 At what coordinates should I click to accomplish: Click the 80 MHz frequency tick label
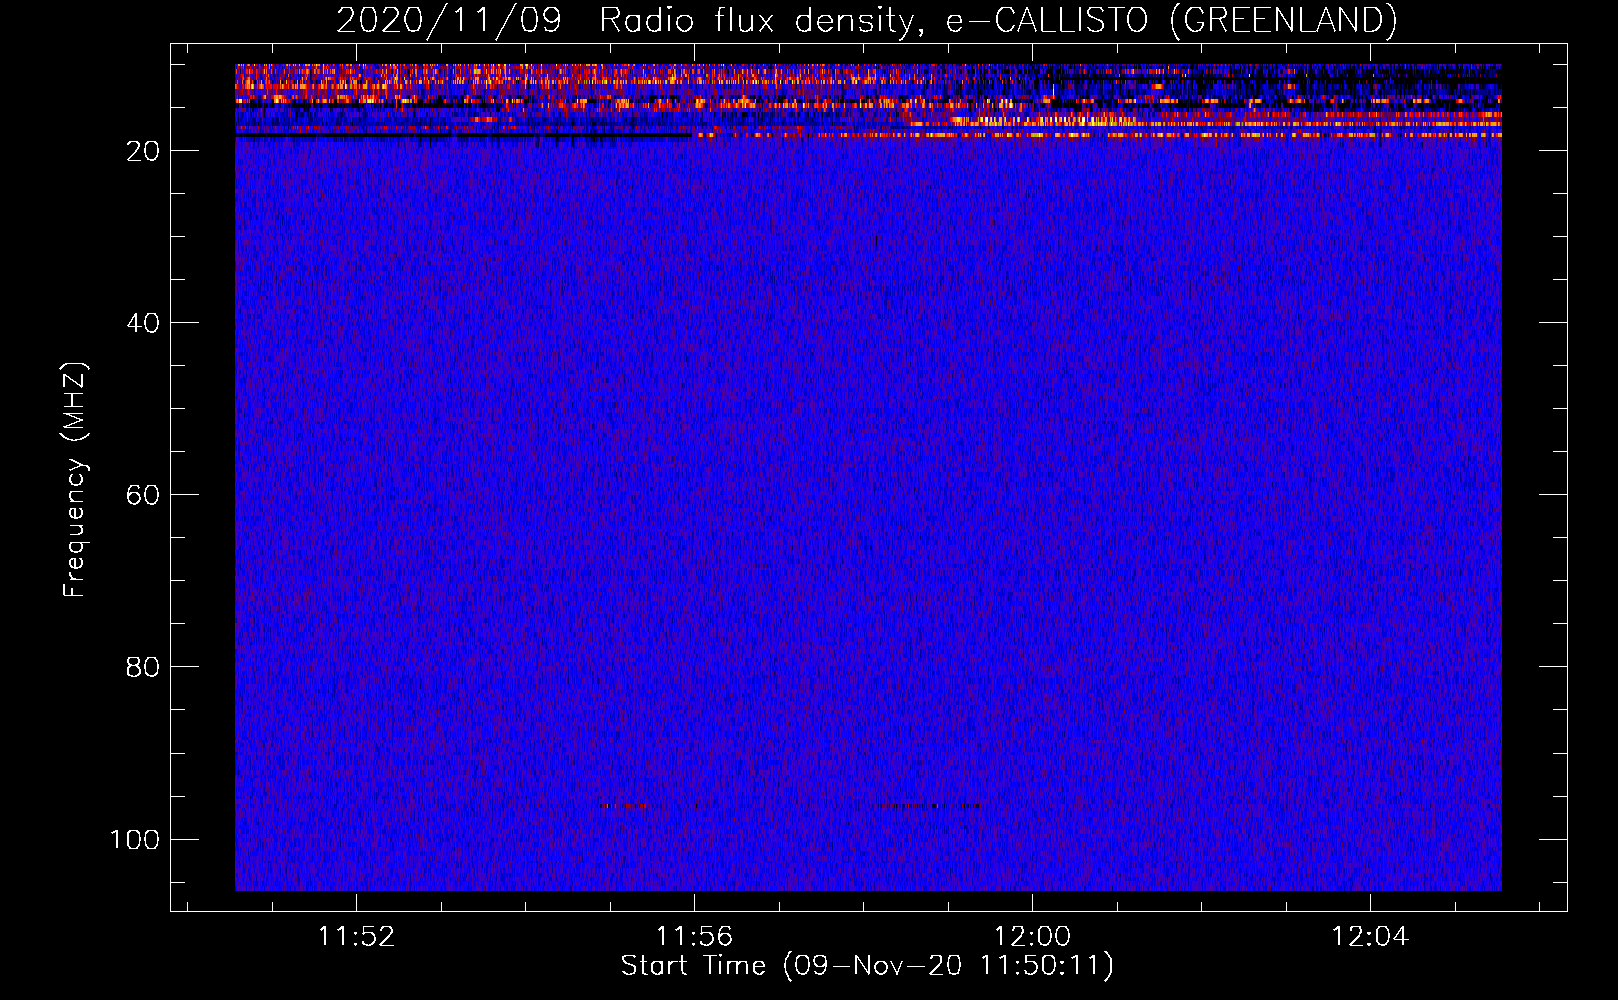pos(143,667)
